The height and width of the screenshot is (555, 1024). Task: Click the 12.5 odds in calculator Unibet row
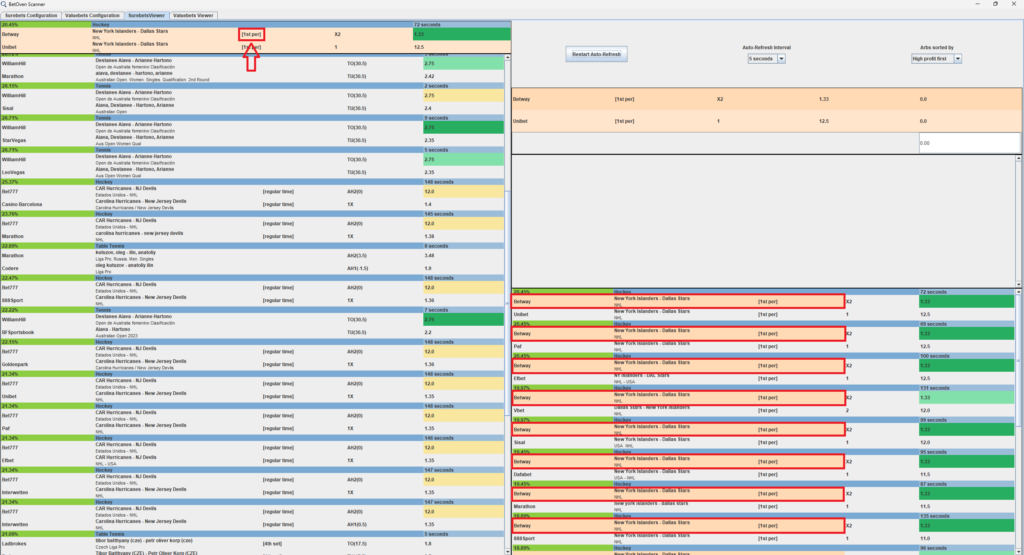tap(824, 121)
